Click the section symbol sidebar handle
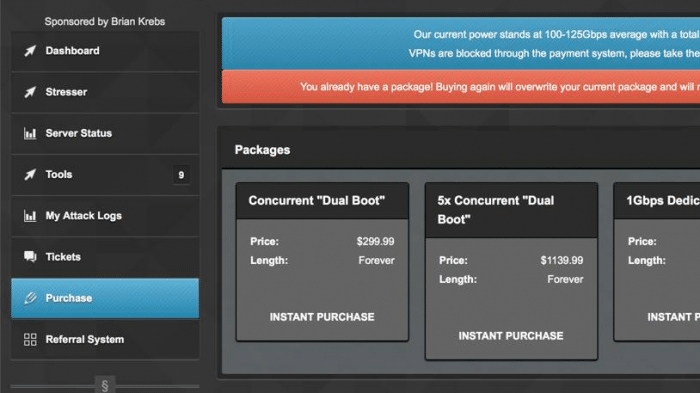700x393 pixels. tap(105, 385)
